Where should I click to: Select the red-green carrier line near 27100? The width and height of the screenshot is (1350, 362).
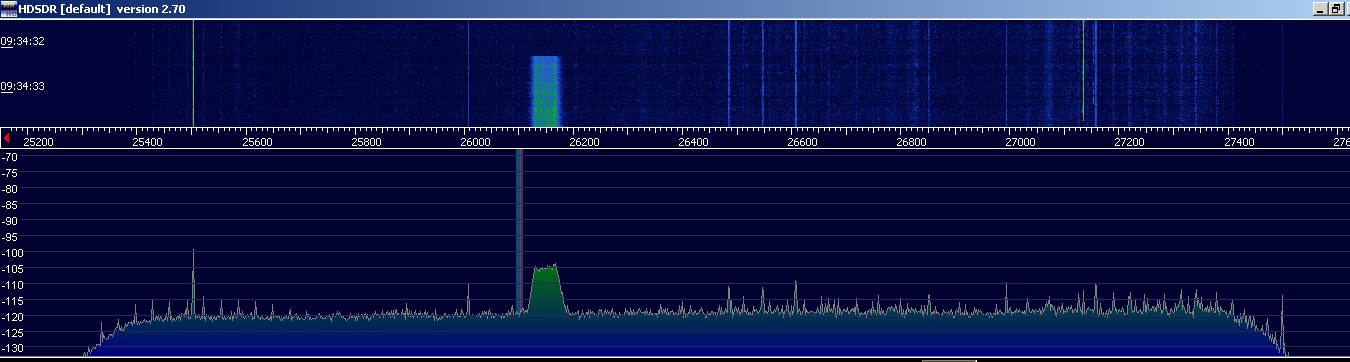point(1083,70)
